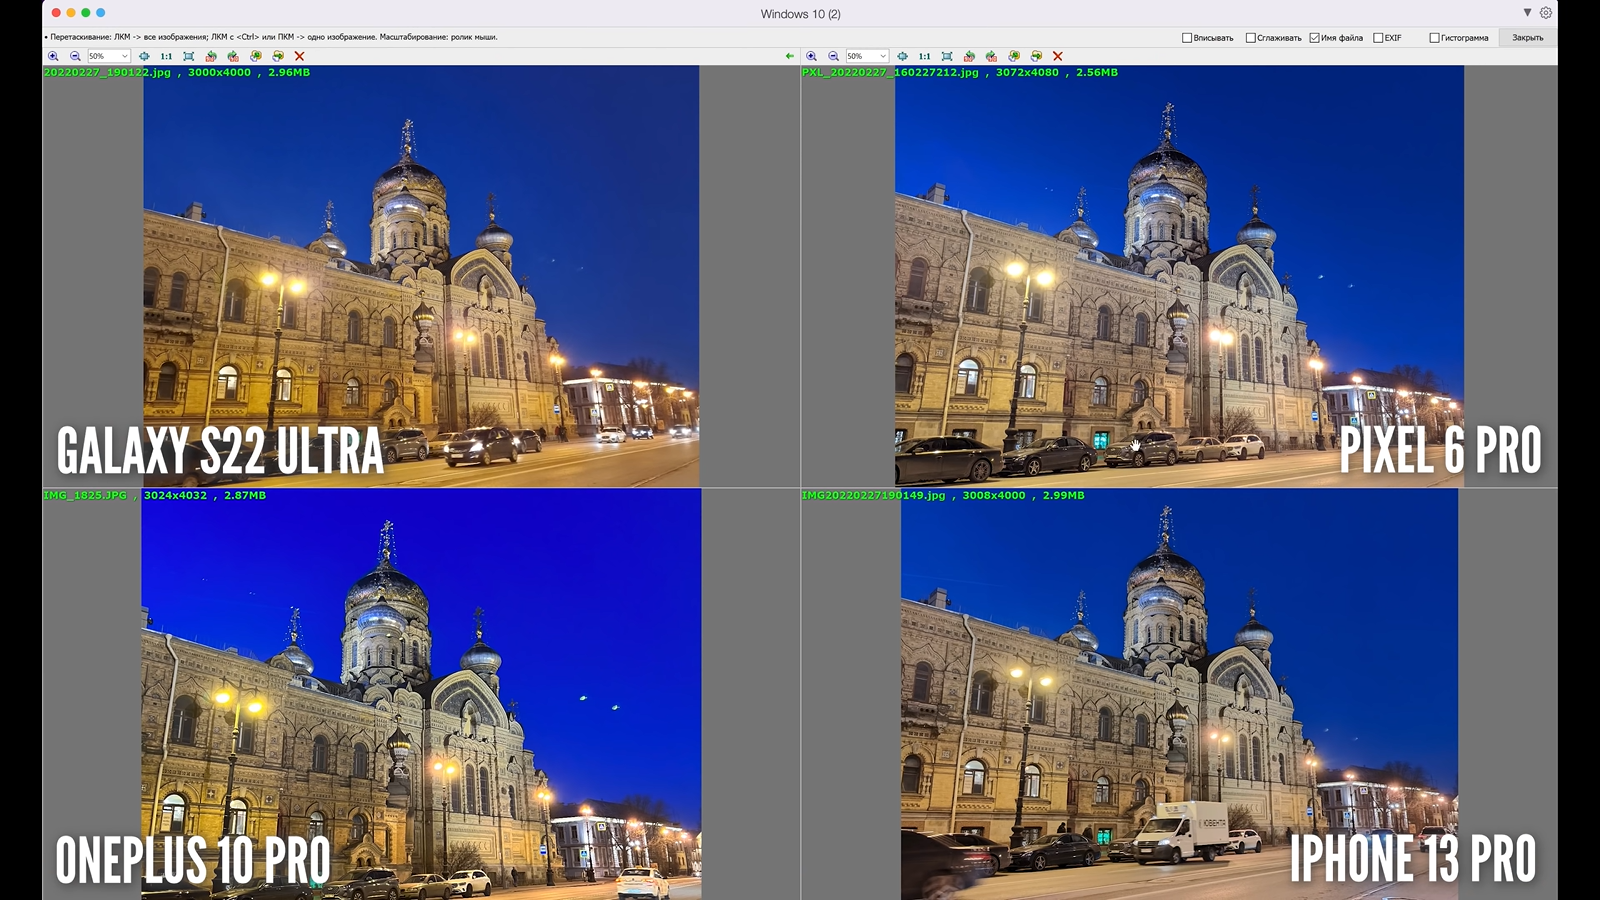Screen dimensions: 1600x900
Task: Click left pane center-image crosshair icon
Action: coord(144,56)
